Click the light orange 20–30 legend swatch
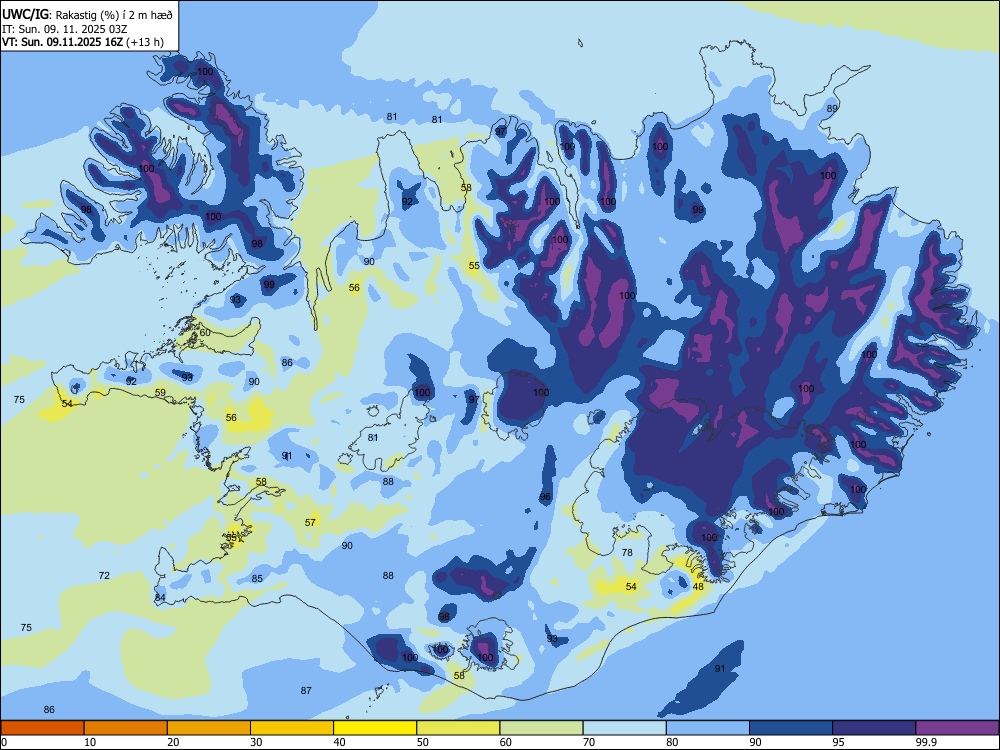 click(x=209, y=728)
